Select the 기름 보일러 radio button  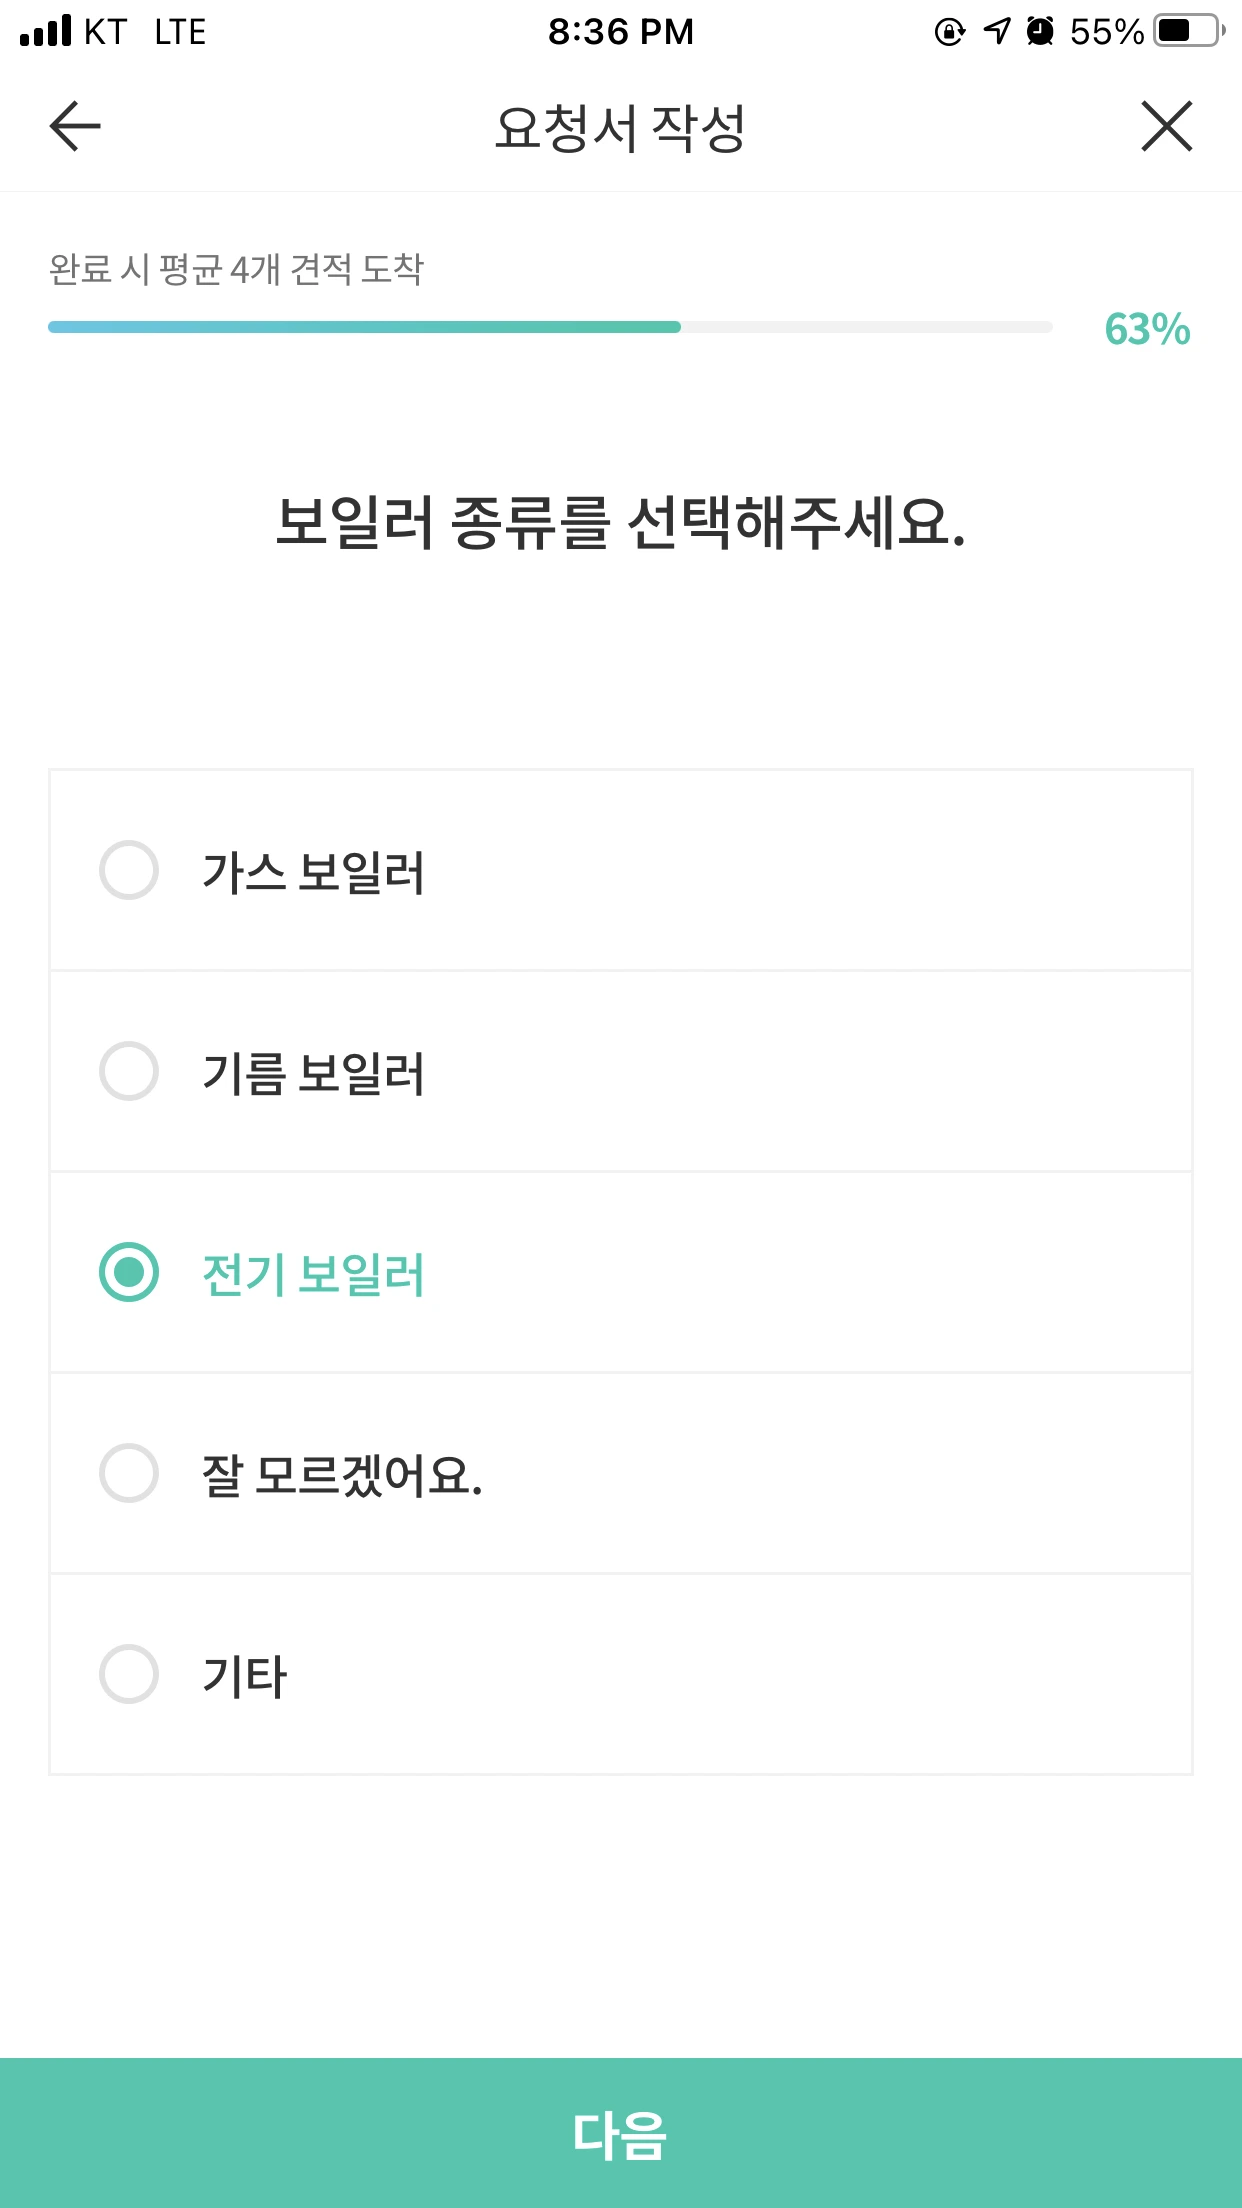tap(129, 1071)
